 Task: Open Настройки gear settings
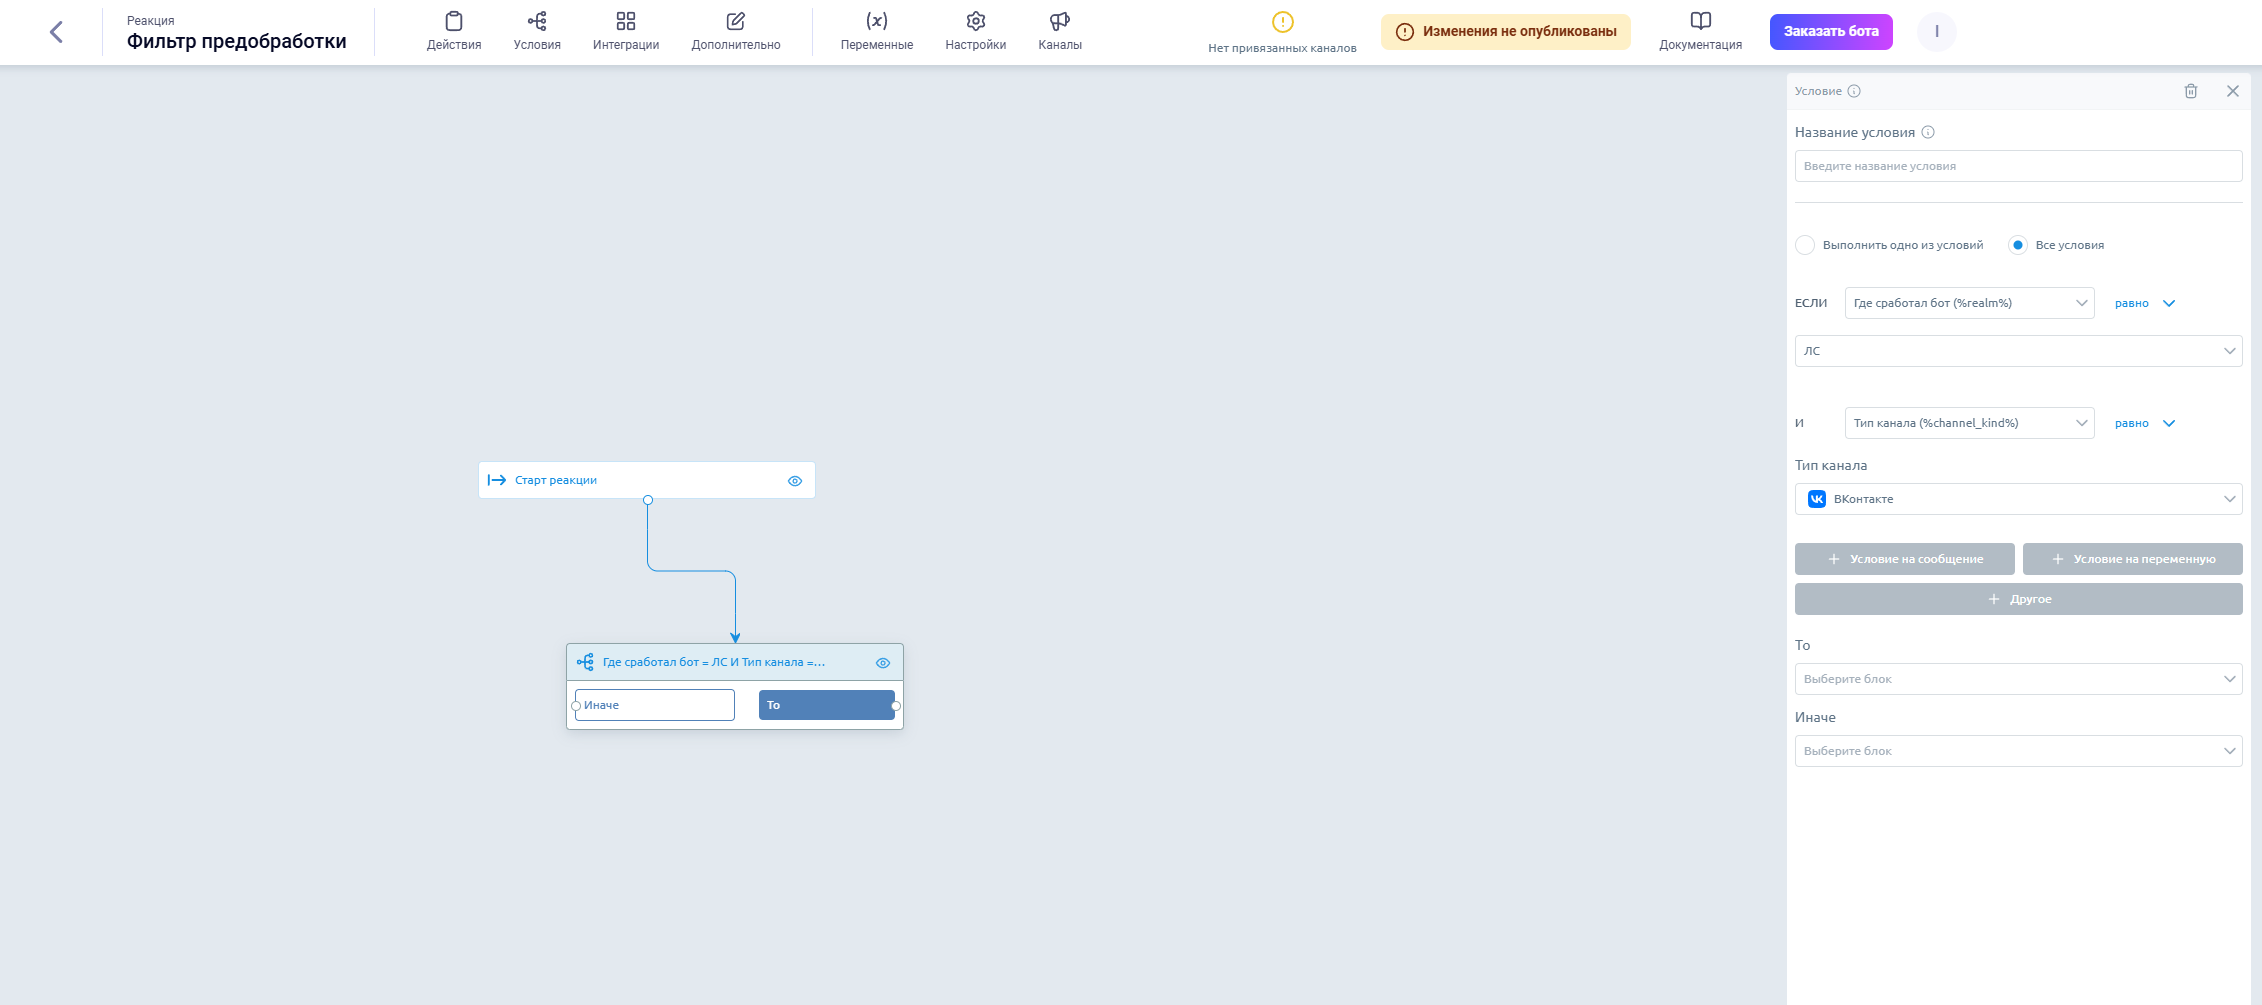[975, 31]
